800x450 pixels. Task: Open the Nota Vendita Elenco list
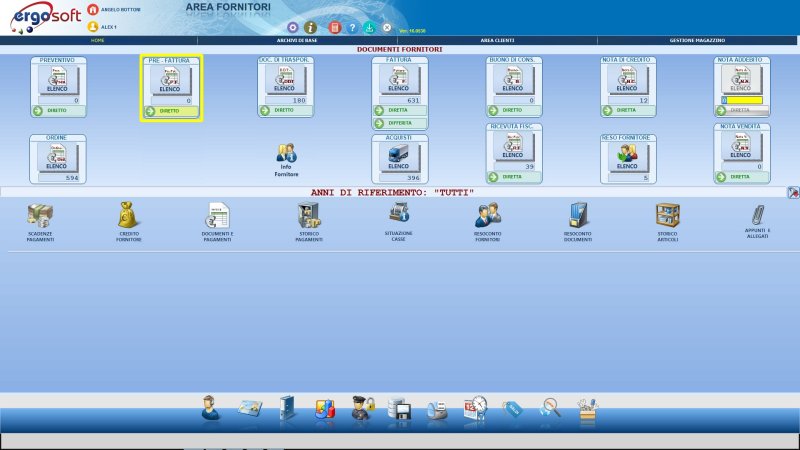[741, 146]
